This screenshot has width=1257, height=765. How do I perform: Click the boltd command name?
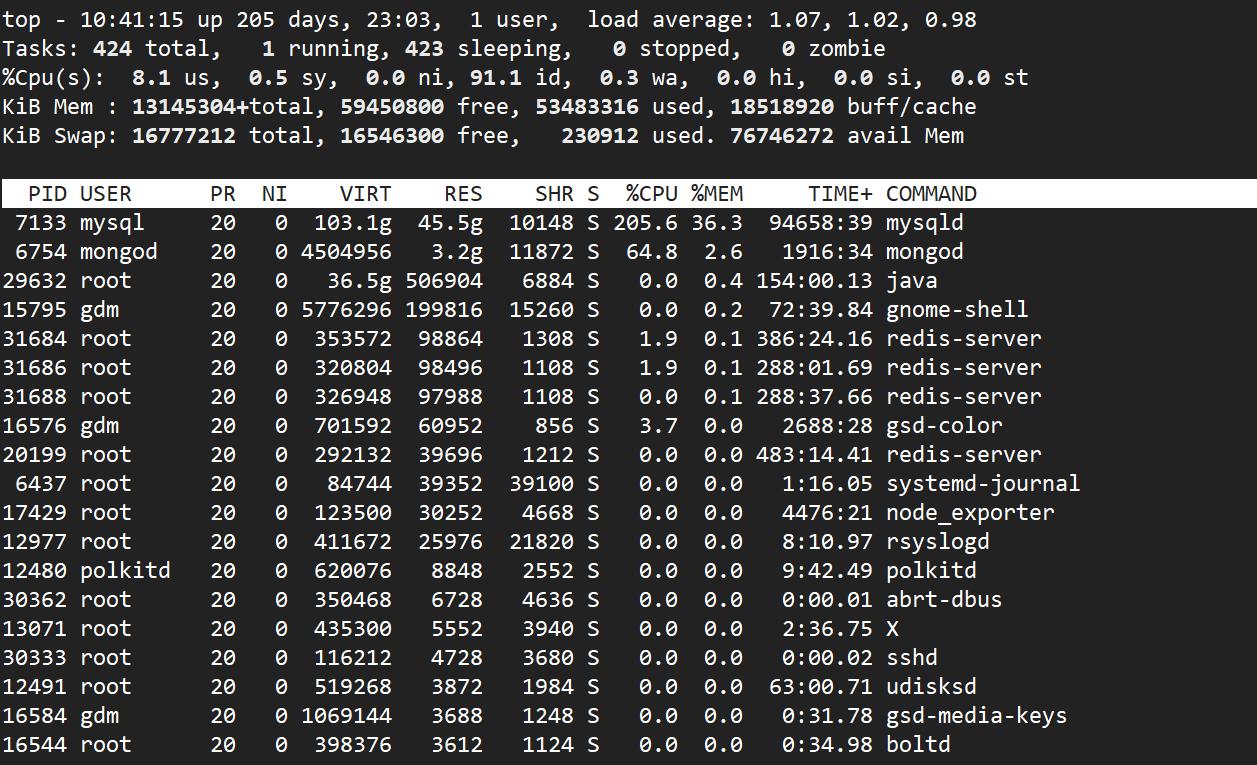(919, 745)
